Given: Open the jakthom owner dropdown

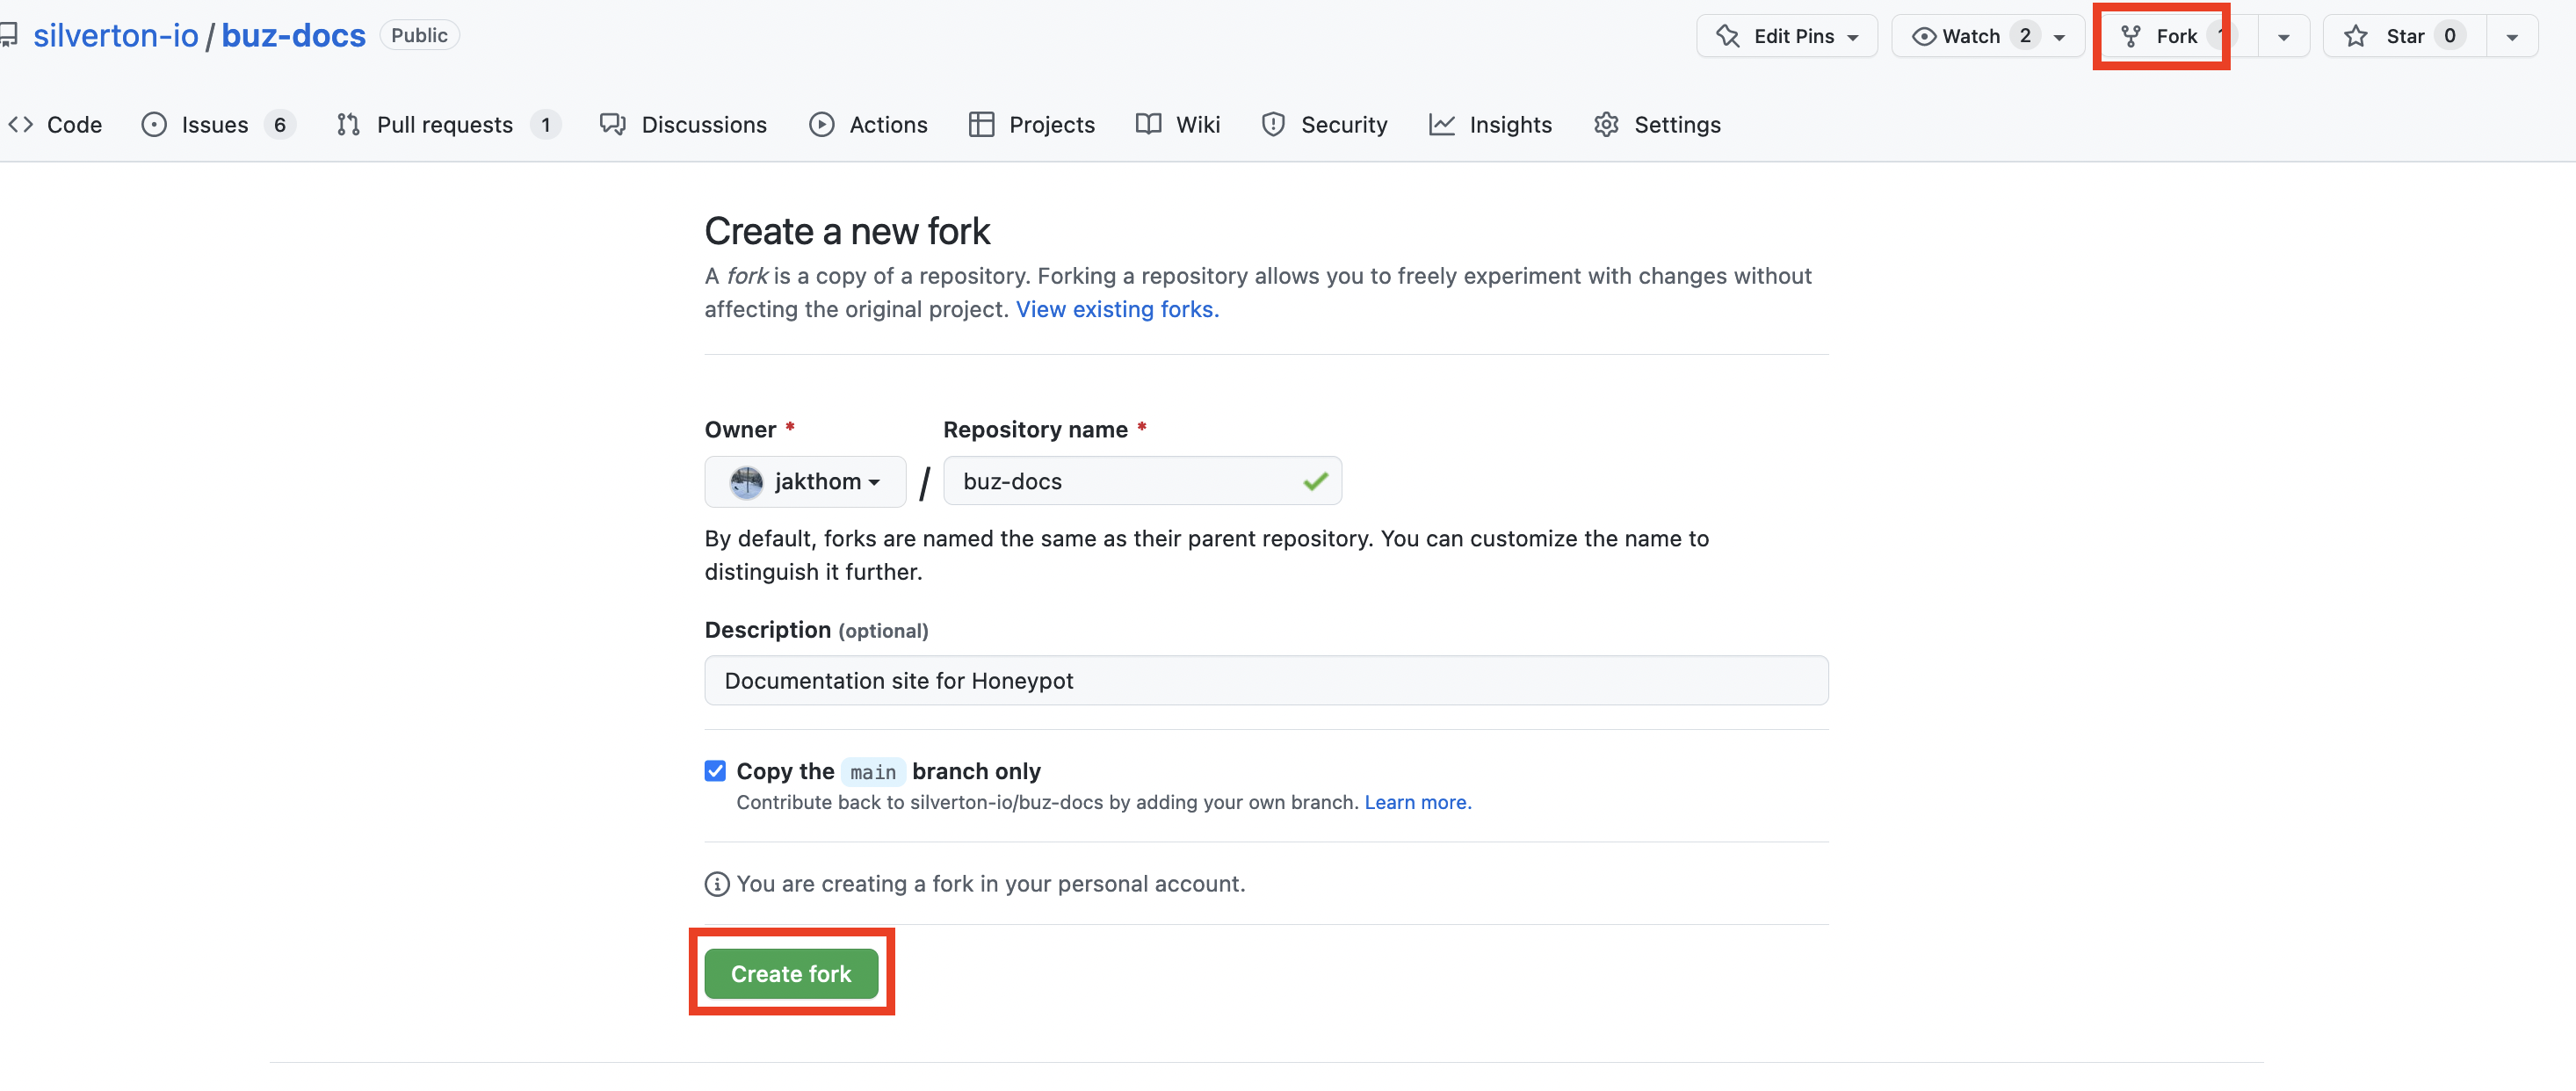Looking at the screenshot, I should point(805,481).
